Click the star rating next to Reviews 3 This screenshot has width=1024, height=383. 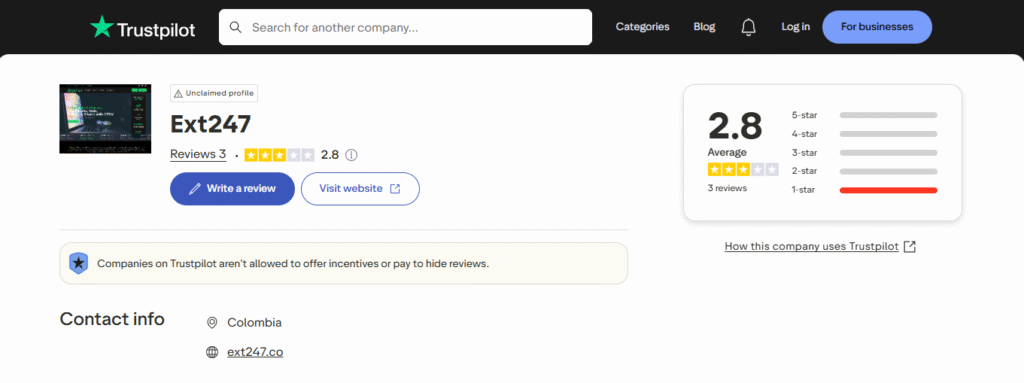click(280, 155)
